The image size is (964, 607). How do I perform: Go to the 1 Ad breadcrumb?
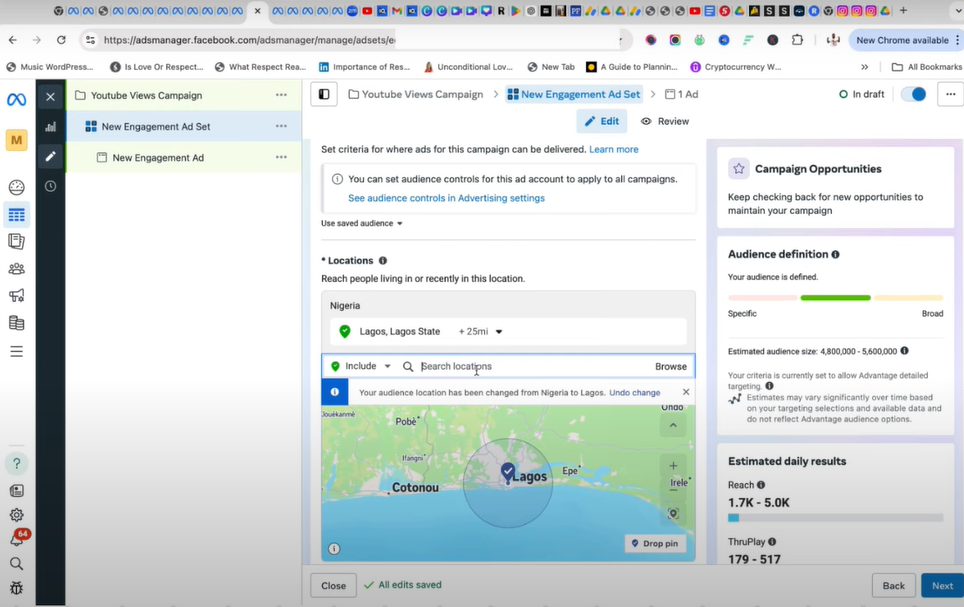coord(682,94)
